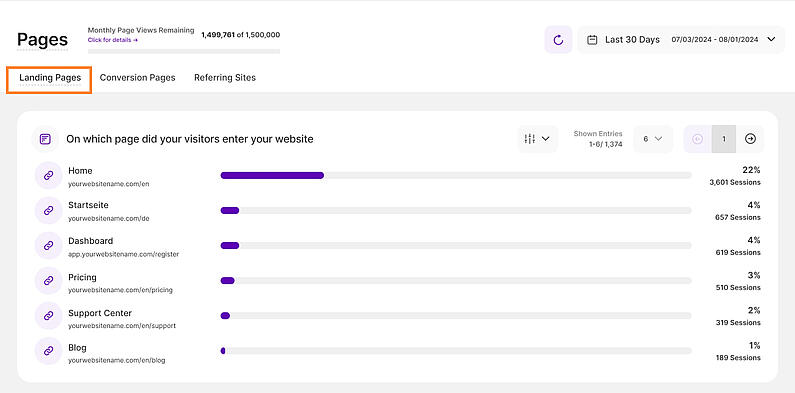The image size is (795, 393).
Task: Click the Pages heading
Action: pyautogui.click(x=43, y=40)
